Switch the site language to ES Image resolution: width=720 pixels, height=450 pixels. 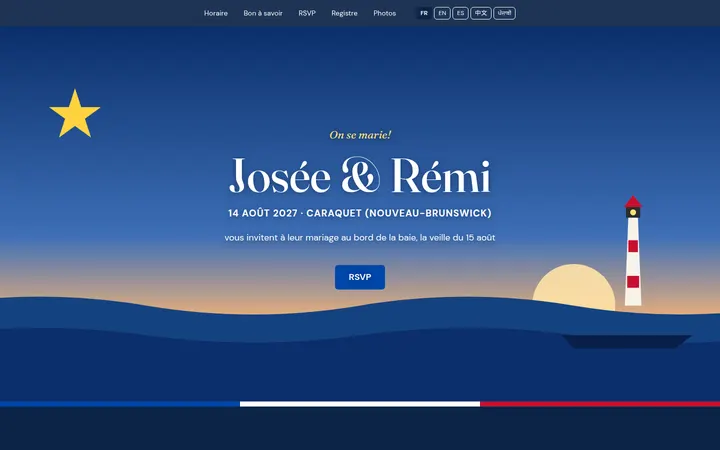pyautogui.click(x=461, y=13)
